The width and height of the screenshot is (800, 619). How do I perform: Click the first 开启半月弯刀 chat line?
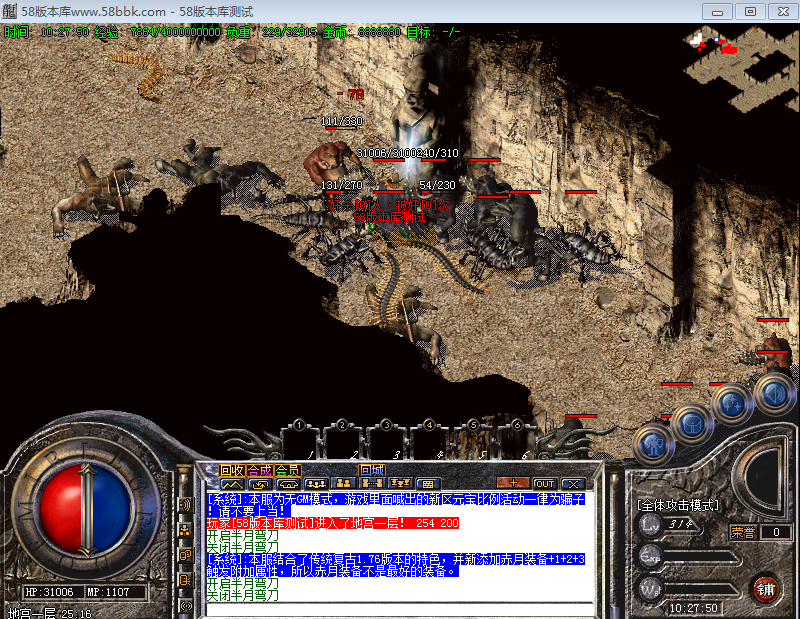(x=243, y=535)
